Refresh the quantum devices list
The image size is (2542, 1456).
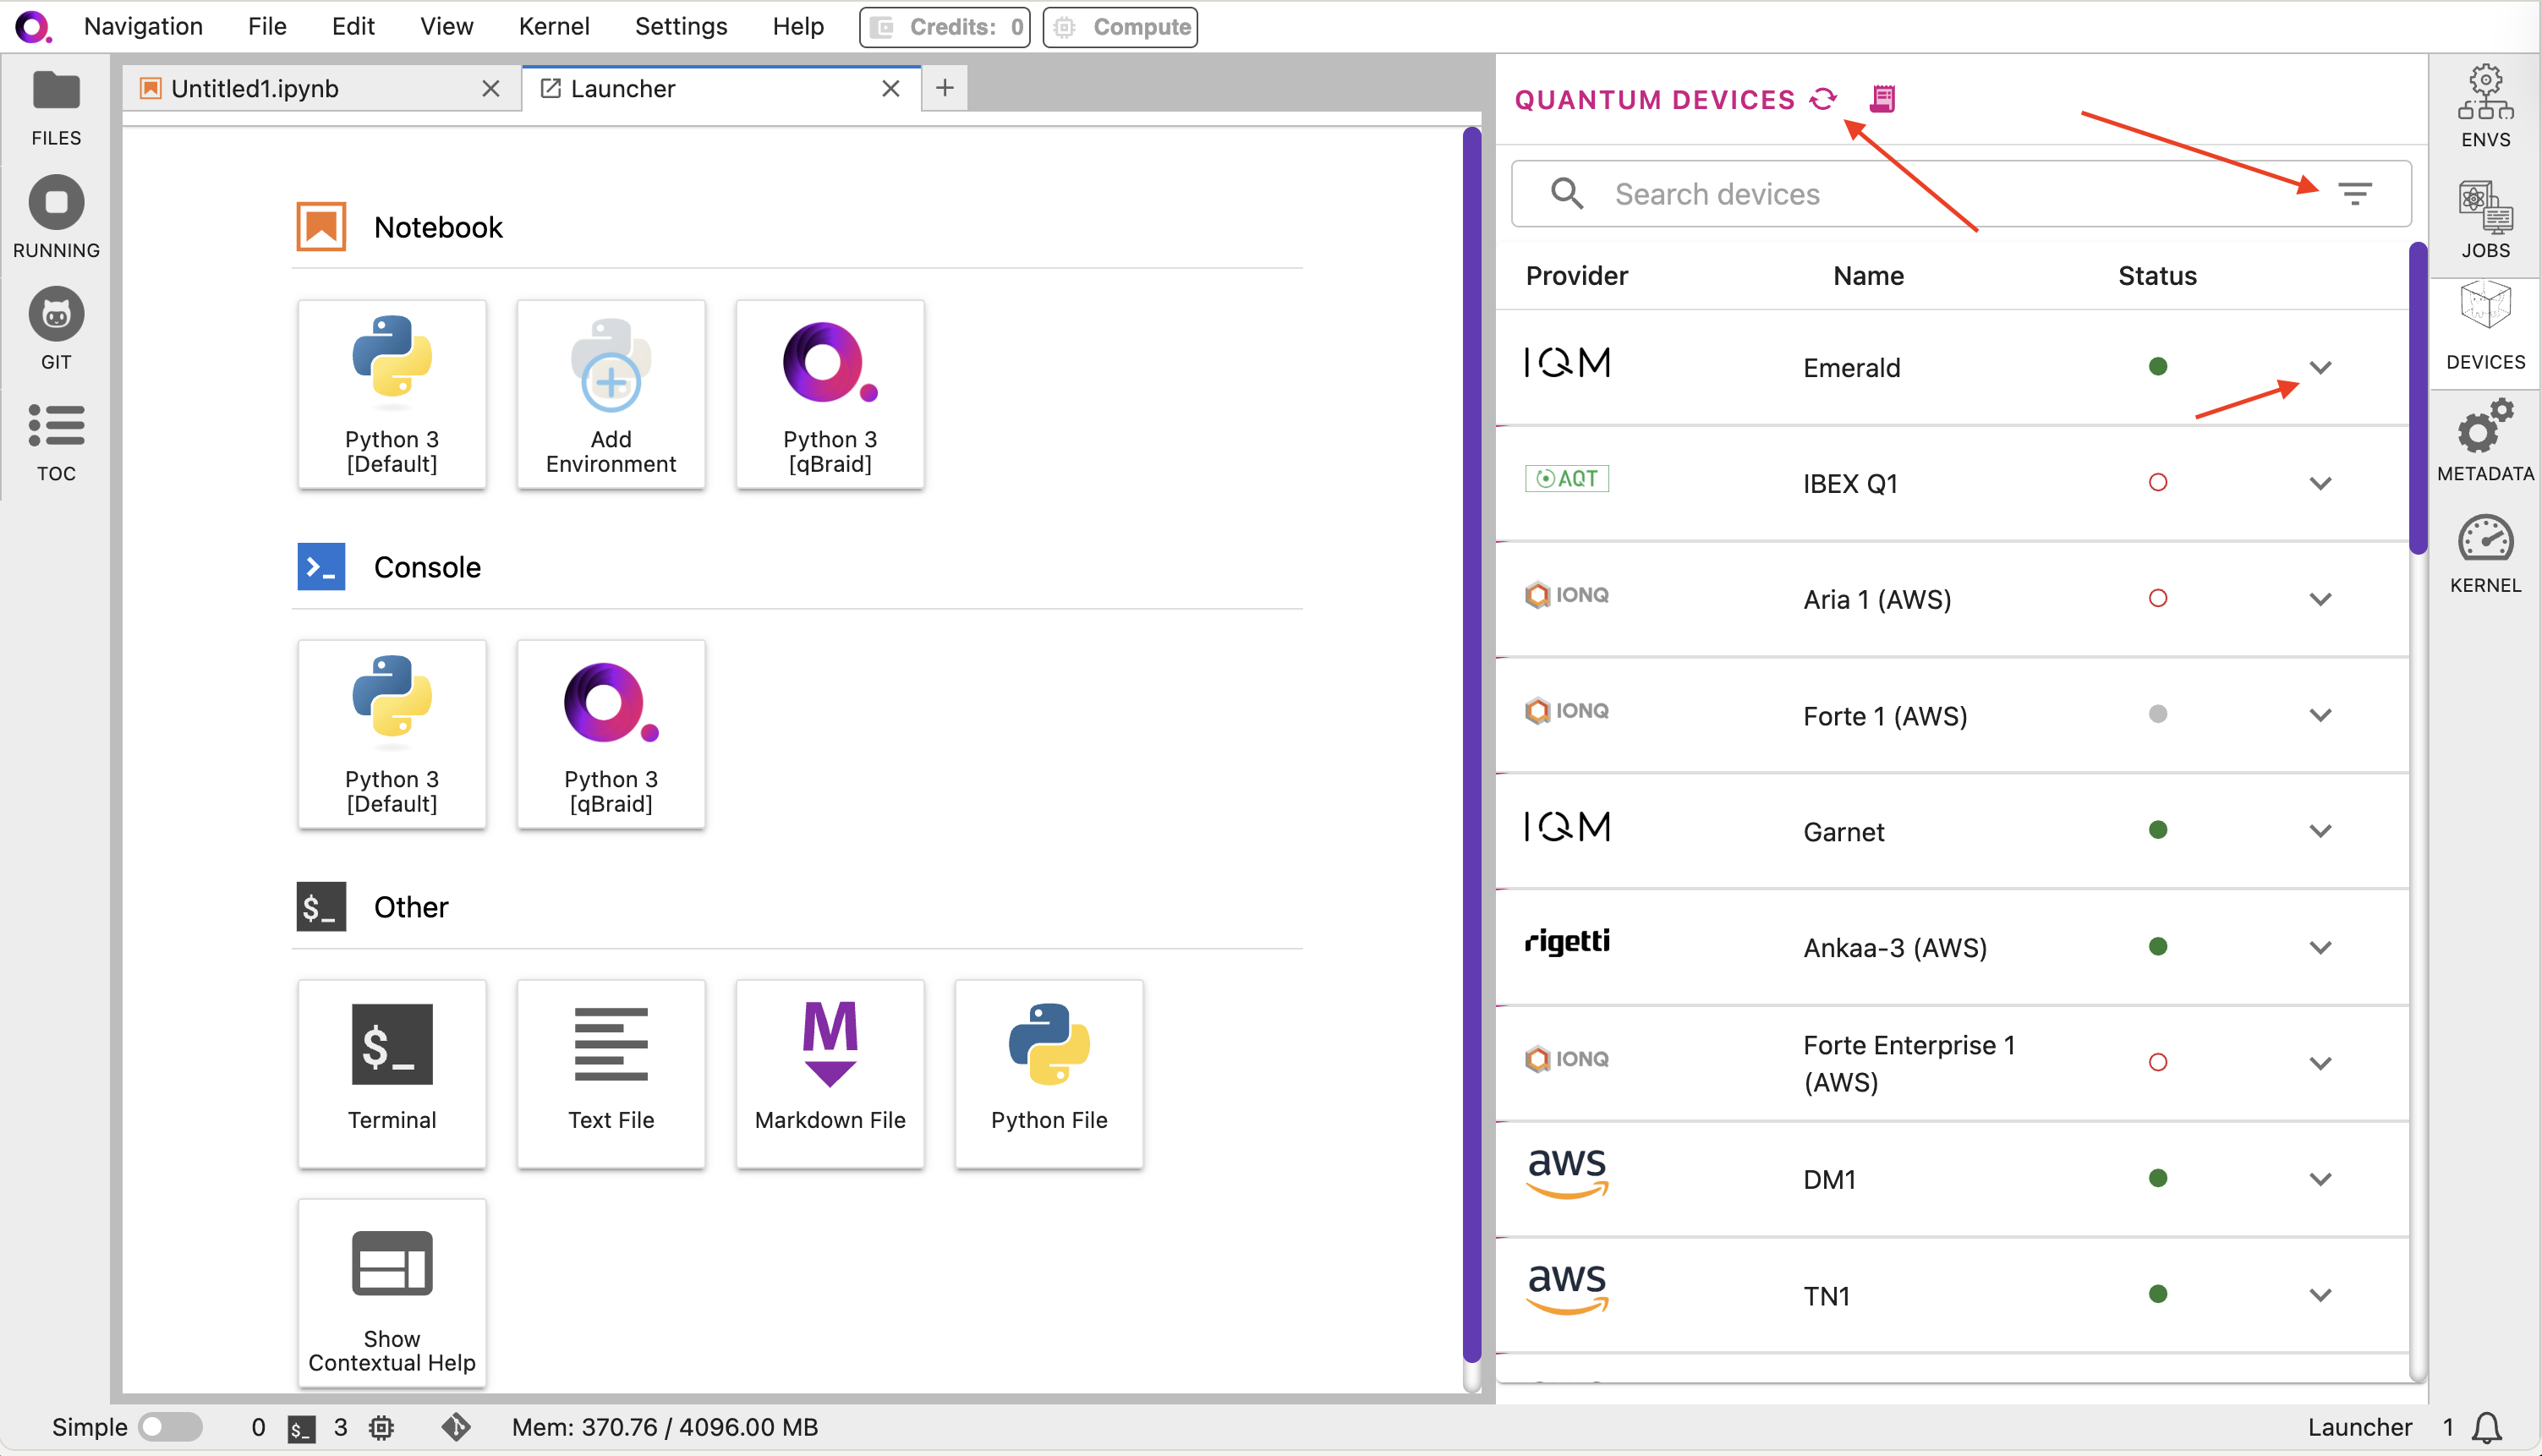[1823, 99]
